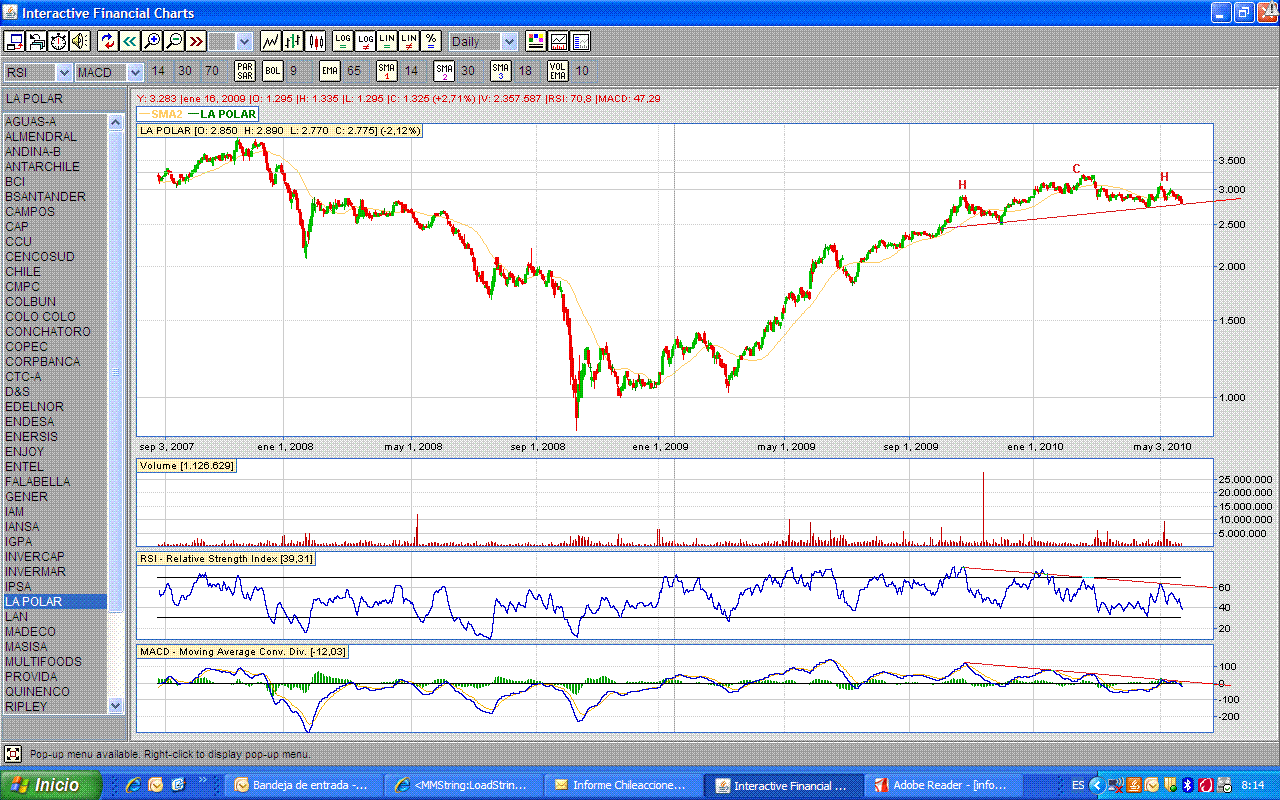This screenshot has width=1280, height=800.
Task: Click the zoom in magnifier icon
Action: [x=152, y=41]
